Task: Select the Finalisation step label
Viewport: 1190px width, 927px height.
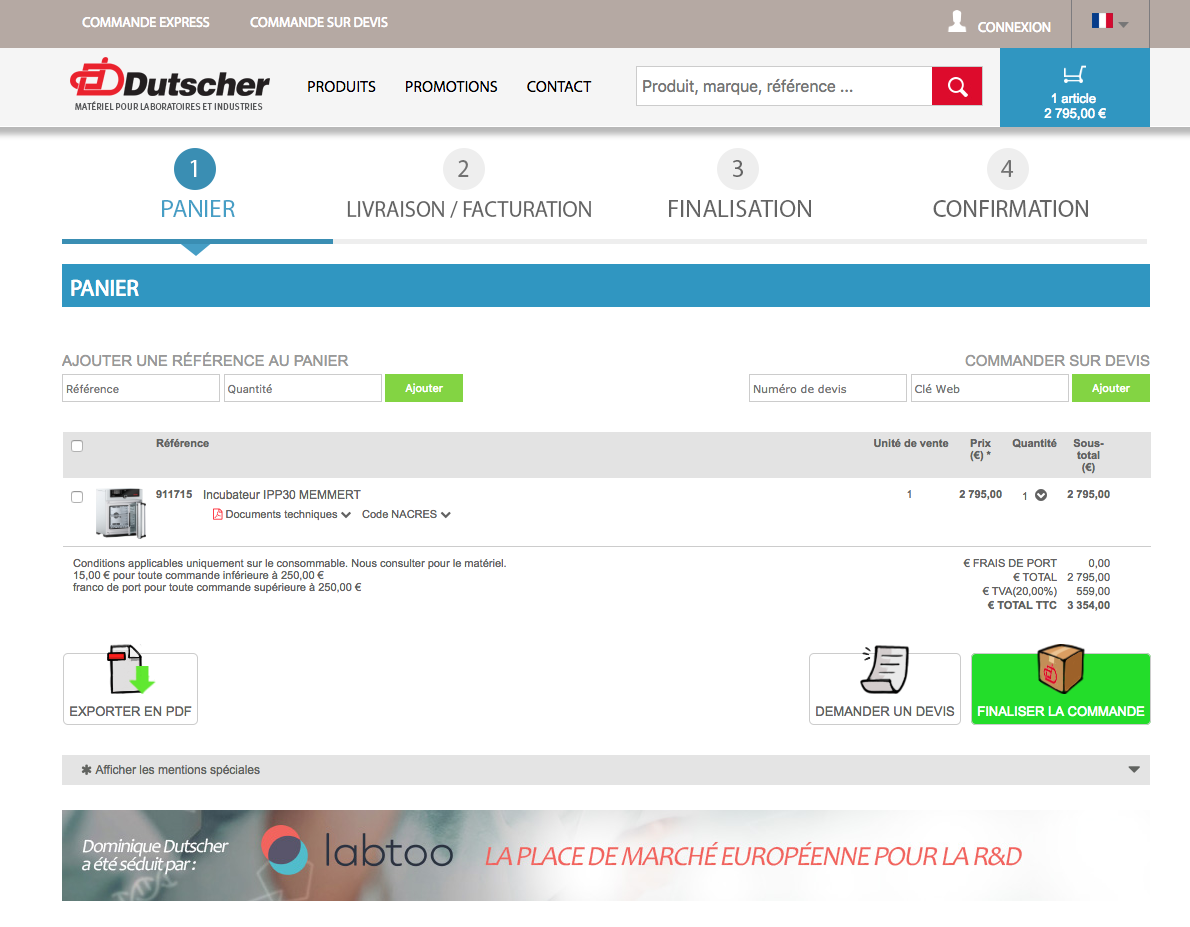Action: point(740,209)
